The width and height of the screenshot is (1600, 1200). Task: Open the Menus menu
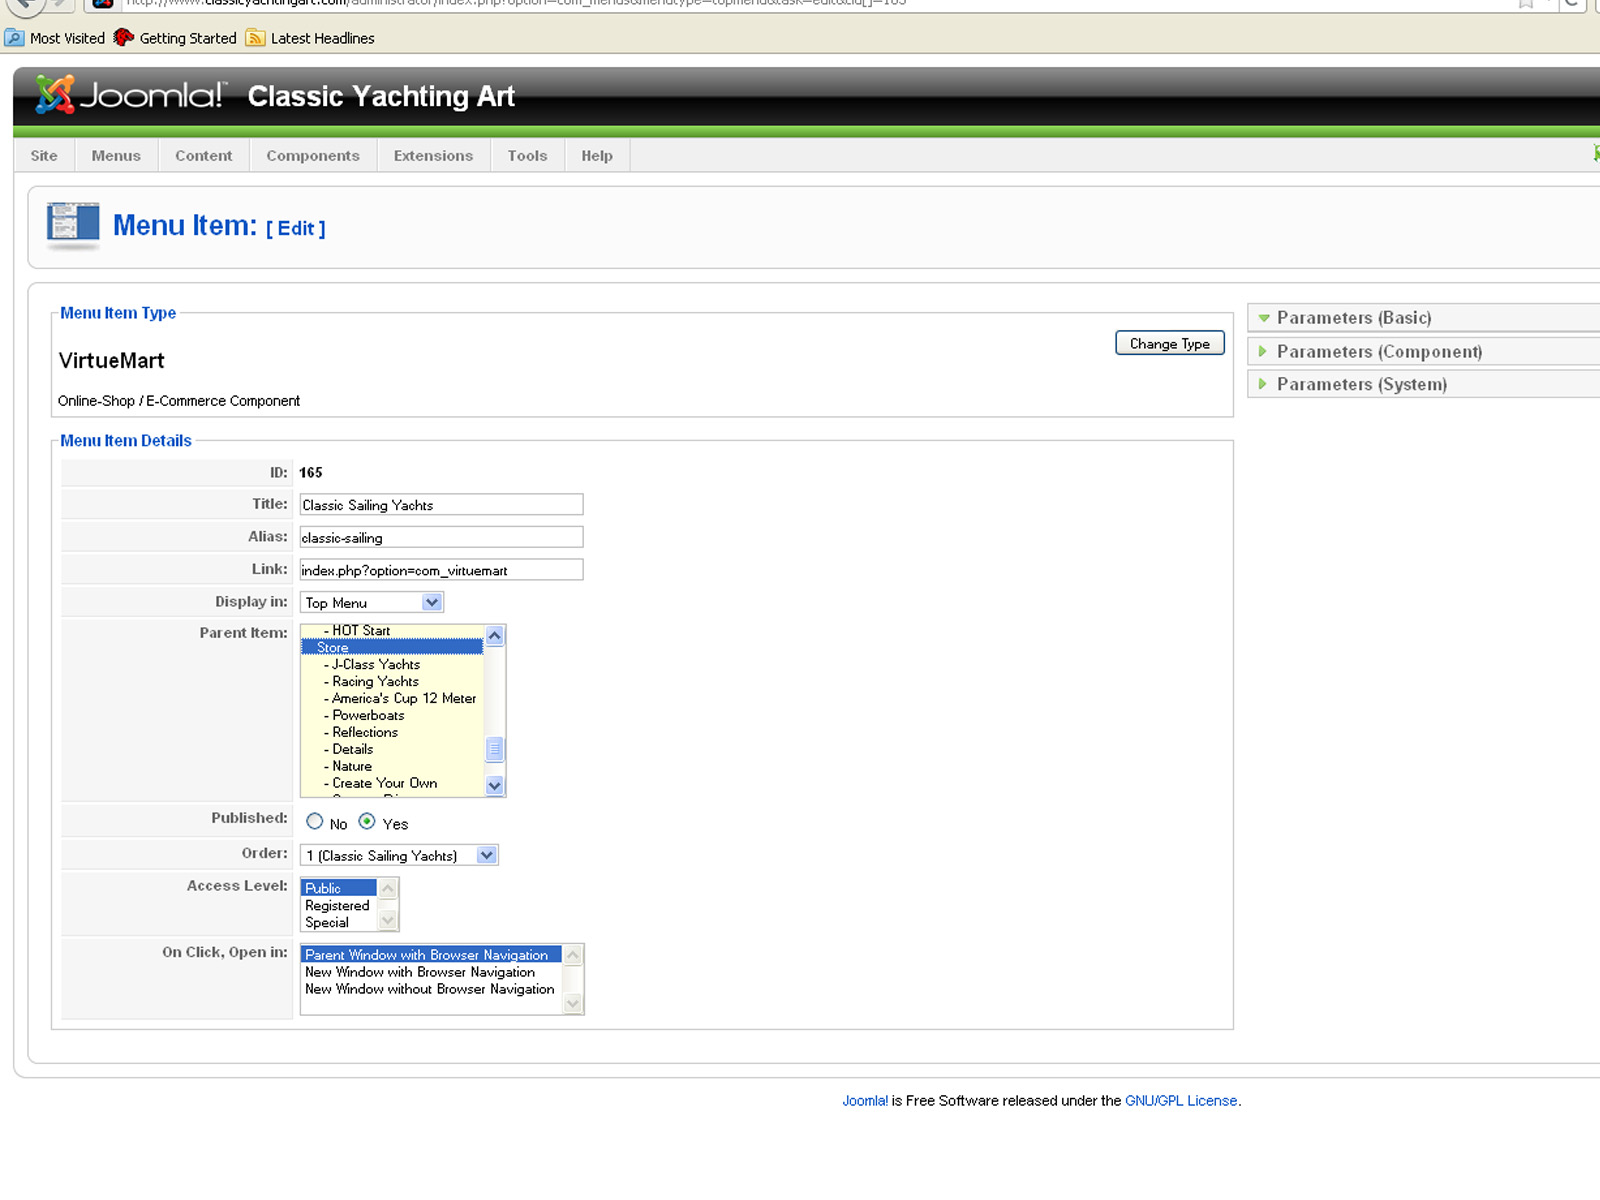click(x=116, y=155)
